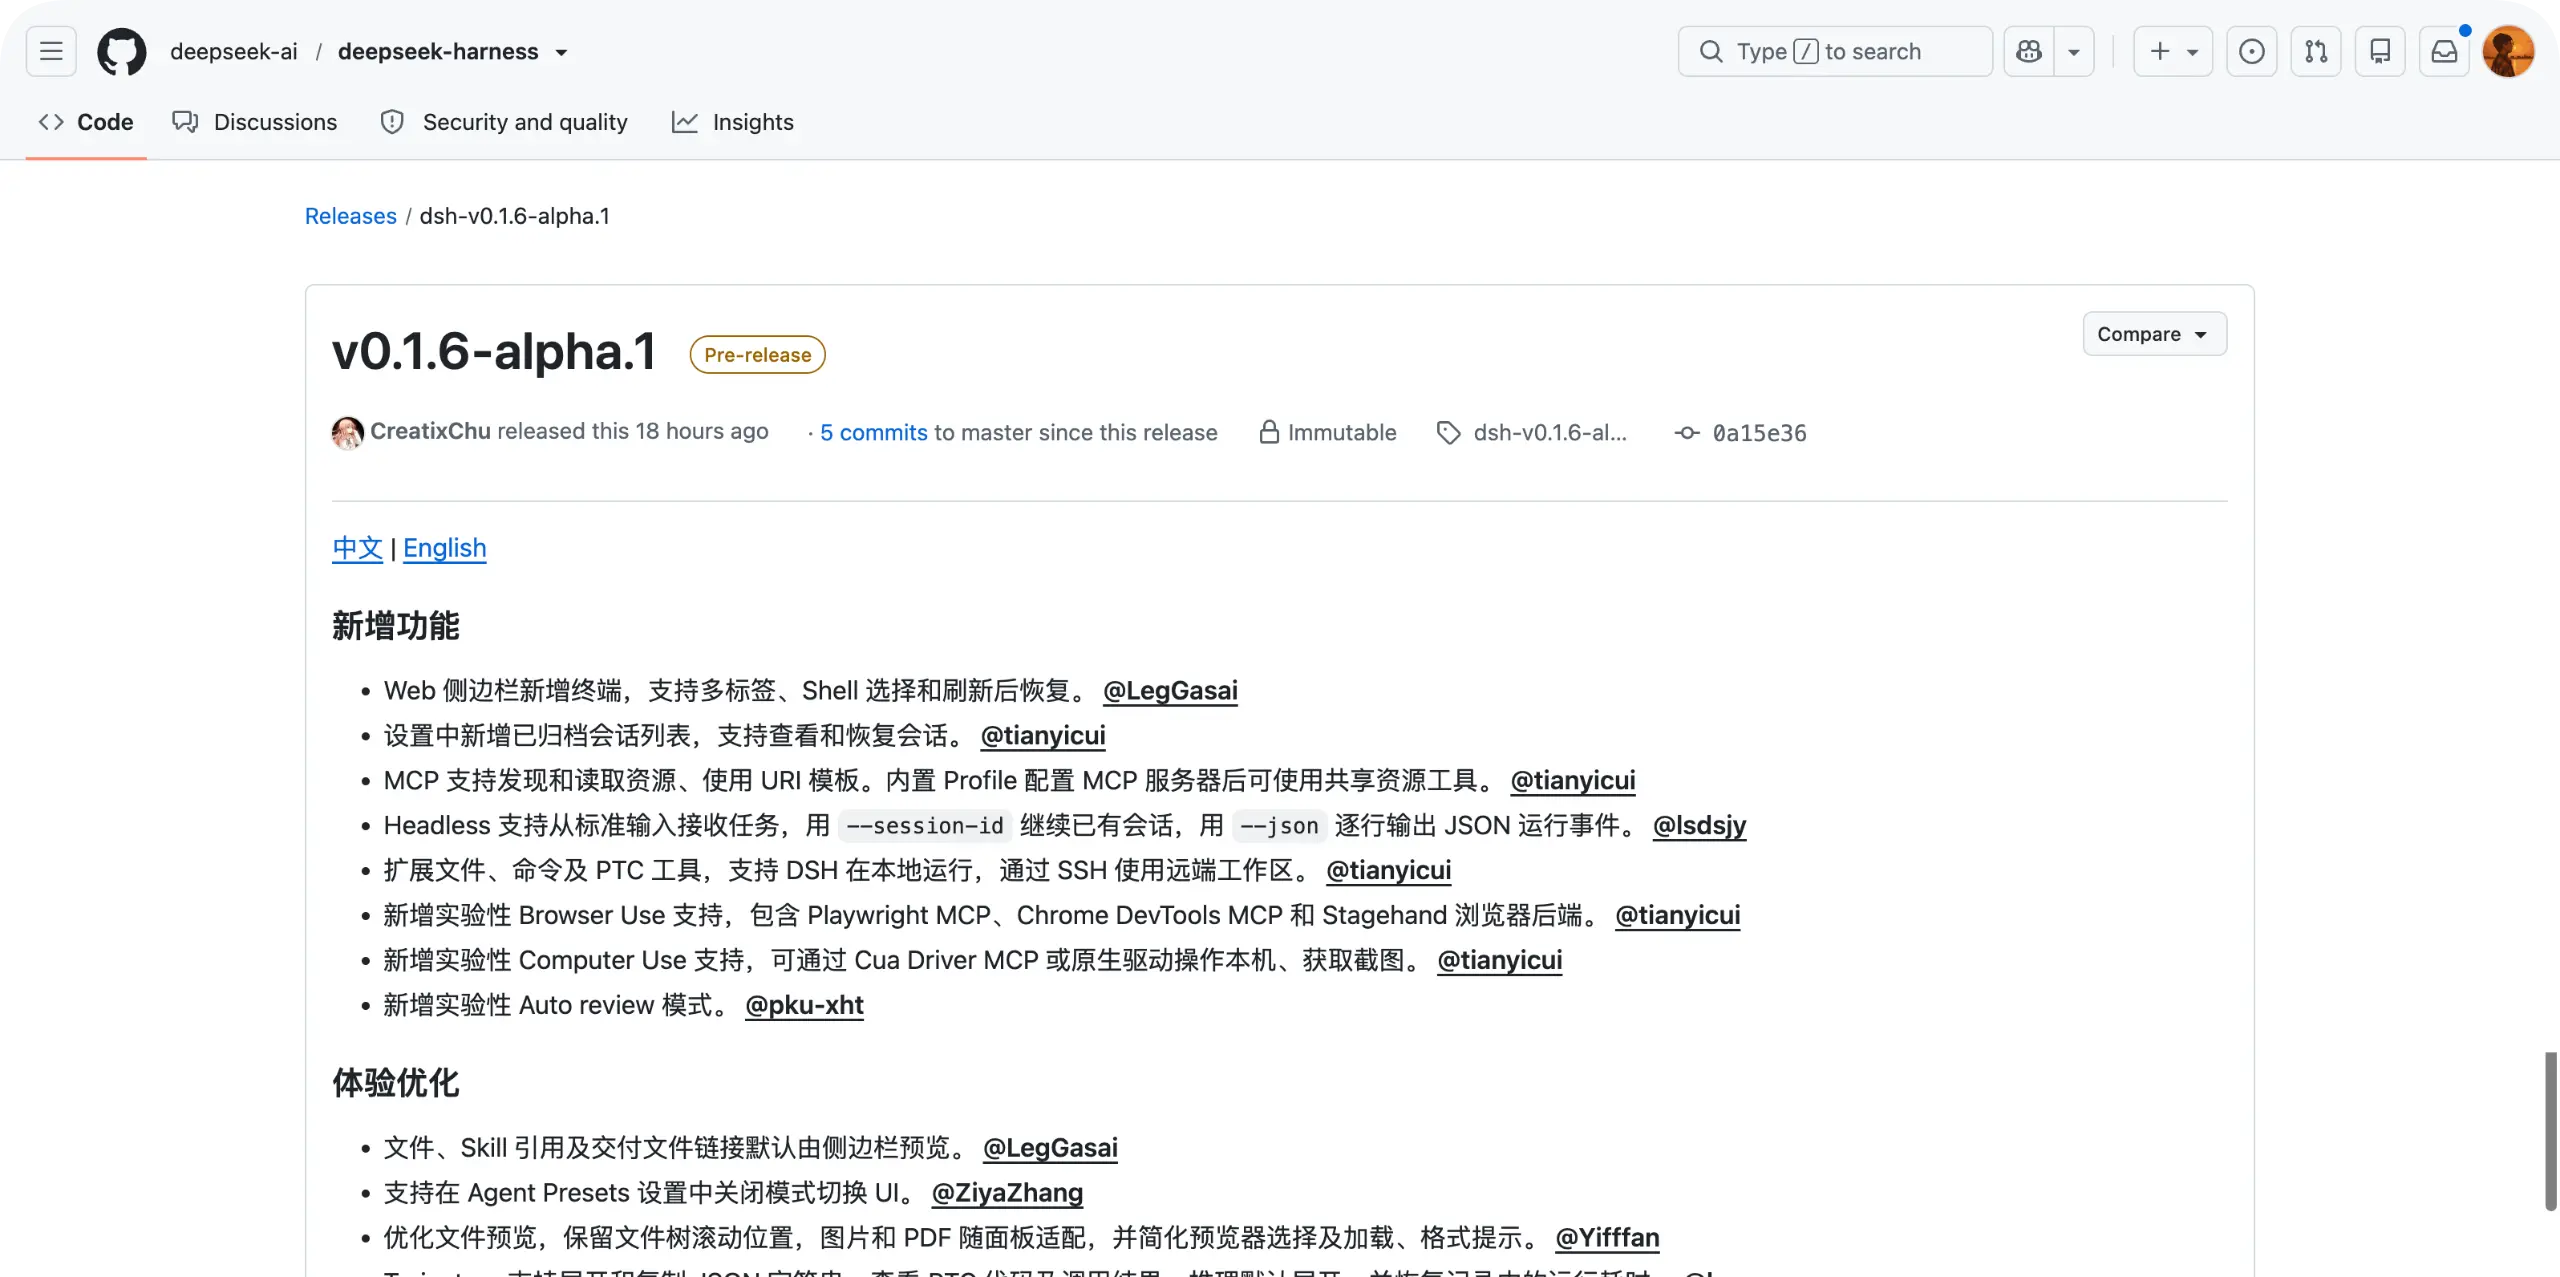Click the Pre-release badge
Image resolution: width=2560 pixels, height=1277 pixels.
(757, 355)
